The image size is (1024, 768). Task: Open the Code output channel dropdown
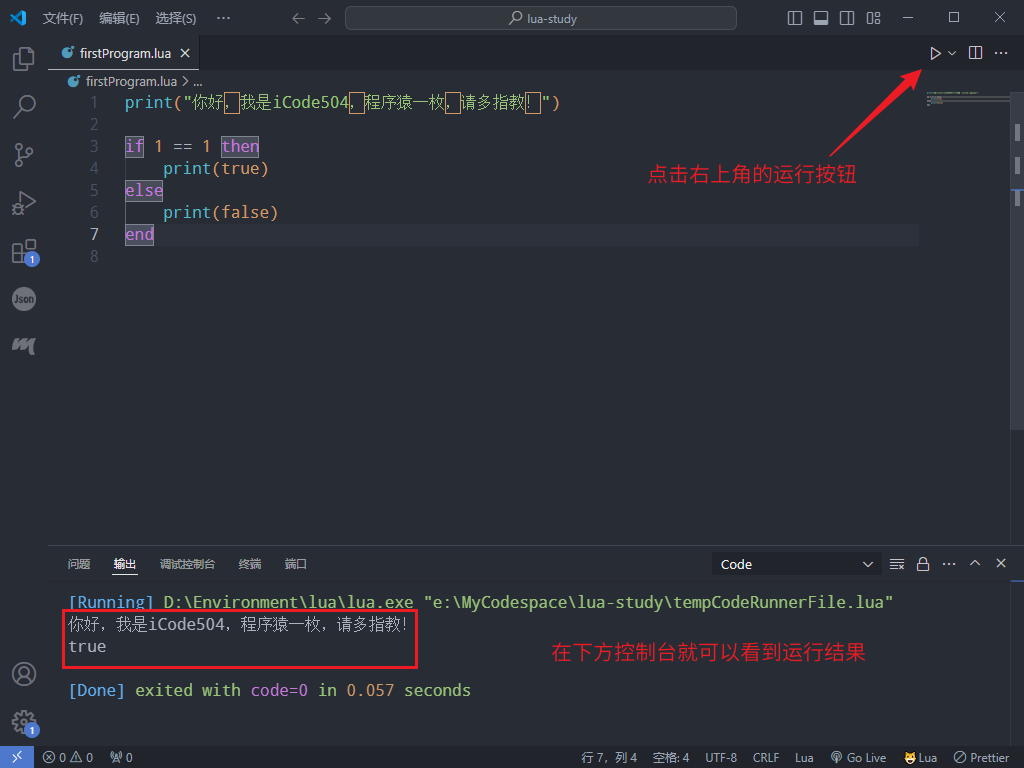[796, 564]
